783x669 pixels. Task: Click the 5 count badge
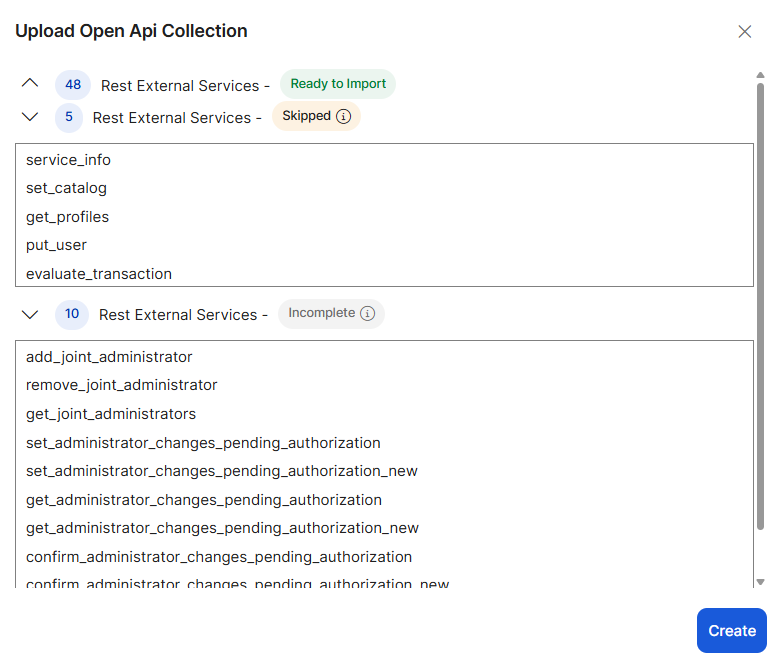pos(69,117)
